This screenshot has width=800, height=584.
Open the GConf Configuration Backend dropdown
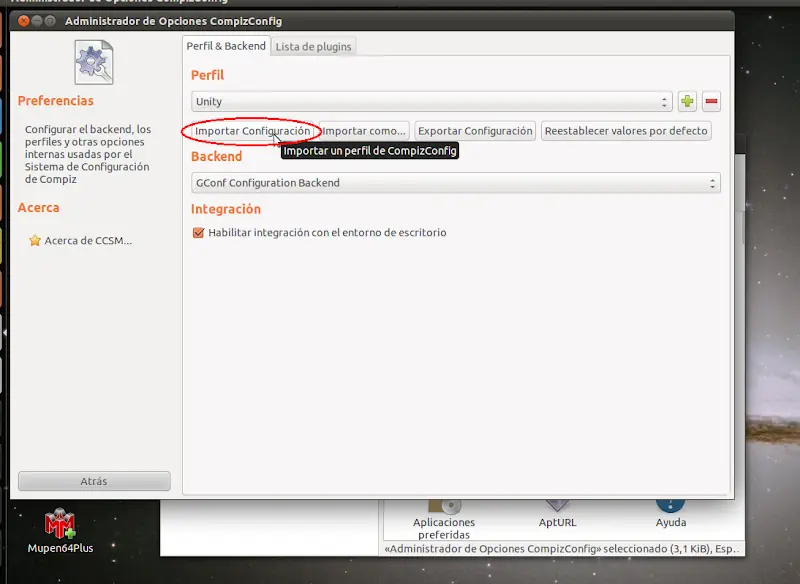tap(456, 183)
